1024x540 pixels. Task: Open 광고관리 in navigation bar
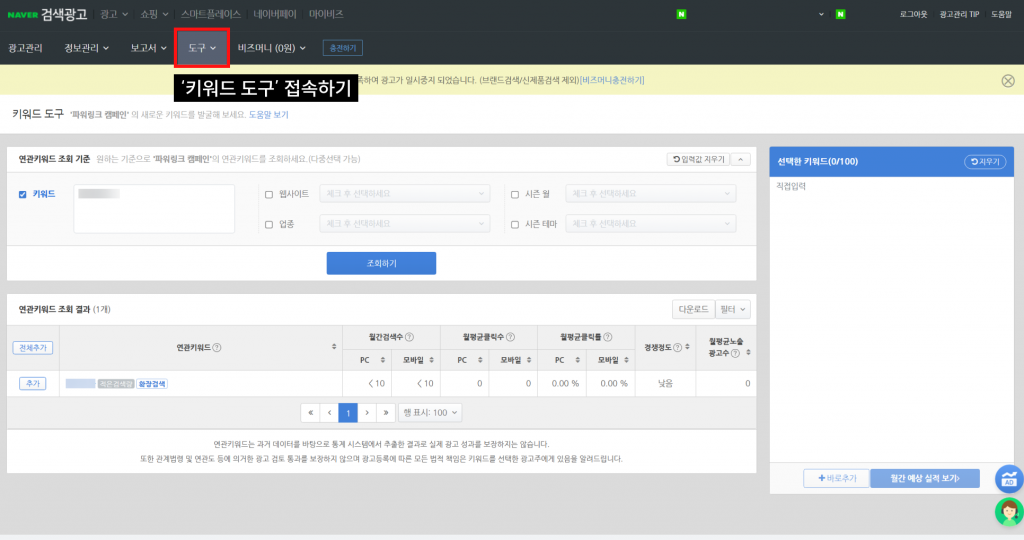click(25, 48)
